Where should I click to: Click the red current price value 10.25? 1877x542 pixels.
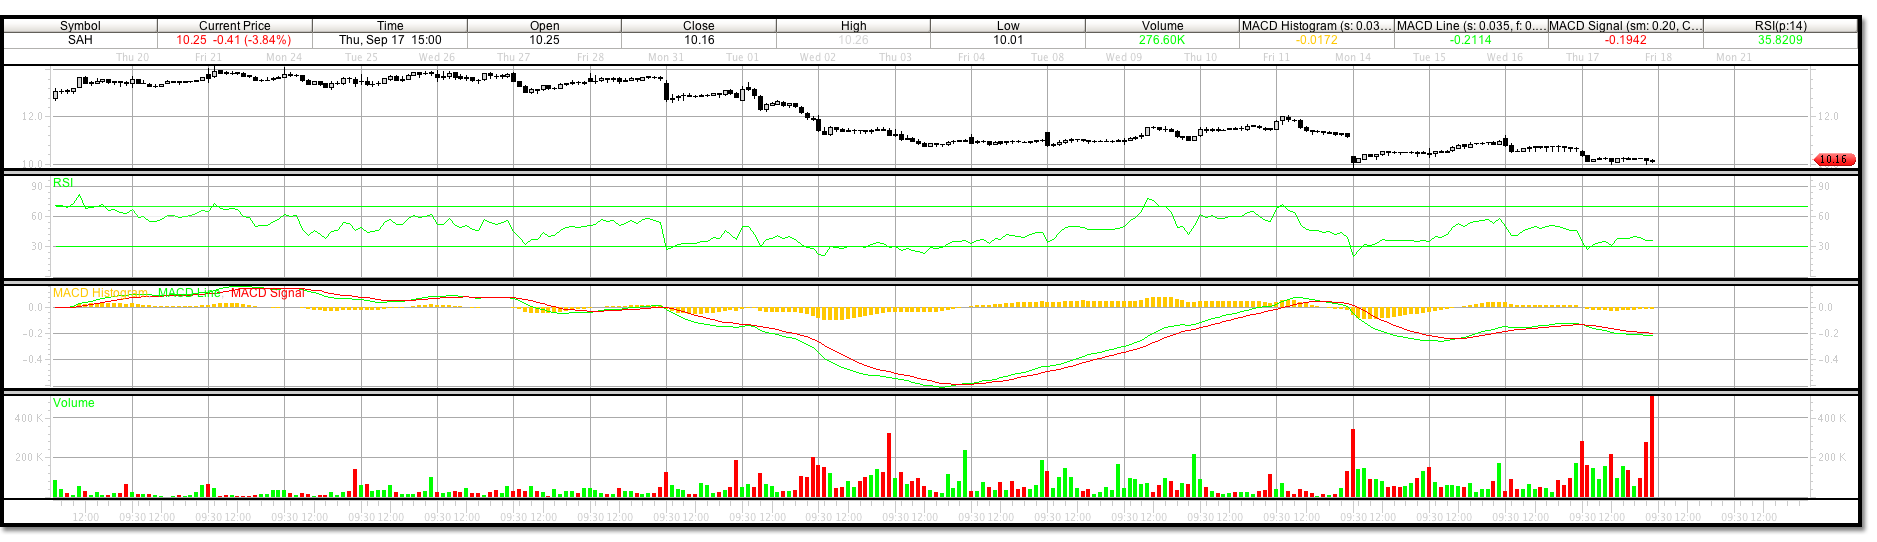point(191,40)
